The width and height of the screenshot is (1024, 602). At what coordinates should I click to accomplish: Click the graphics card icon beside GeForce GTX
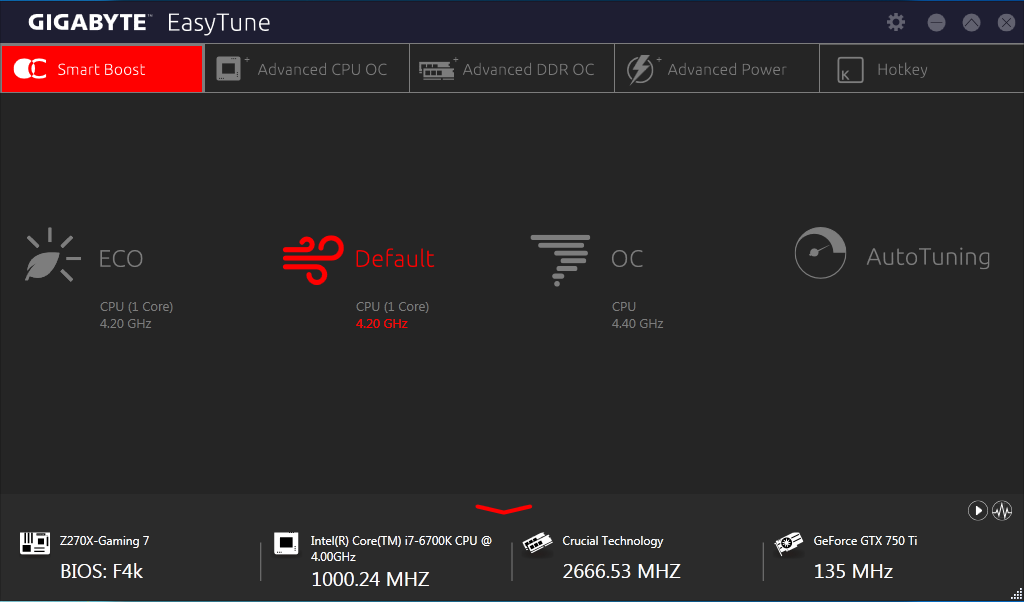pos(789,544)
